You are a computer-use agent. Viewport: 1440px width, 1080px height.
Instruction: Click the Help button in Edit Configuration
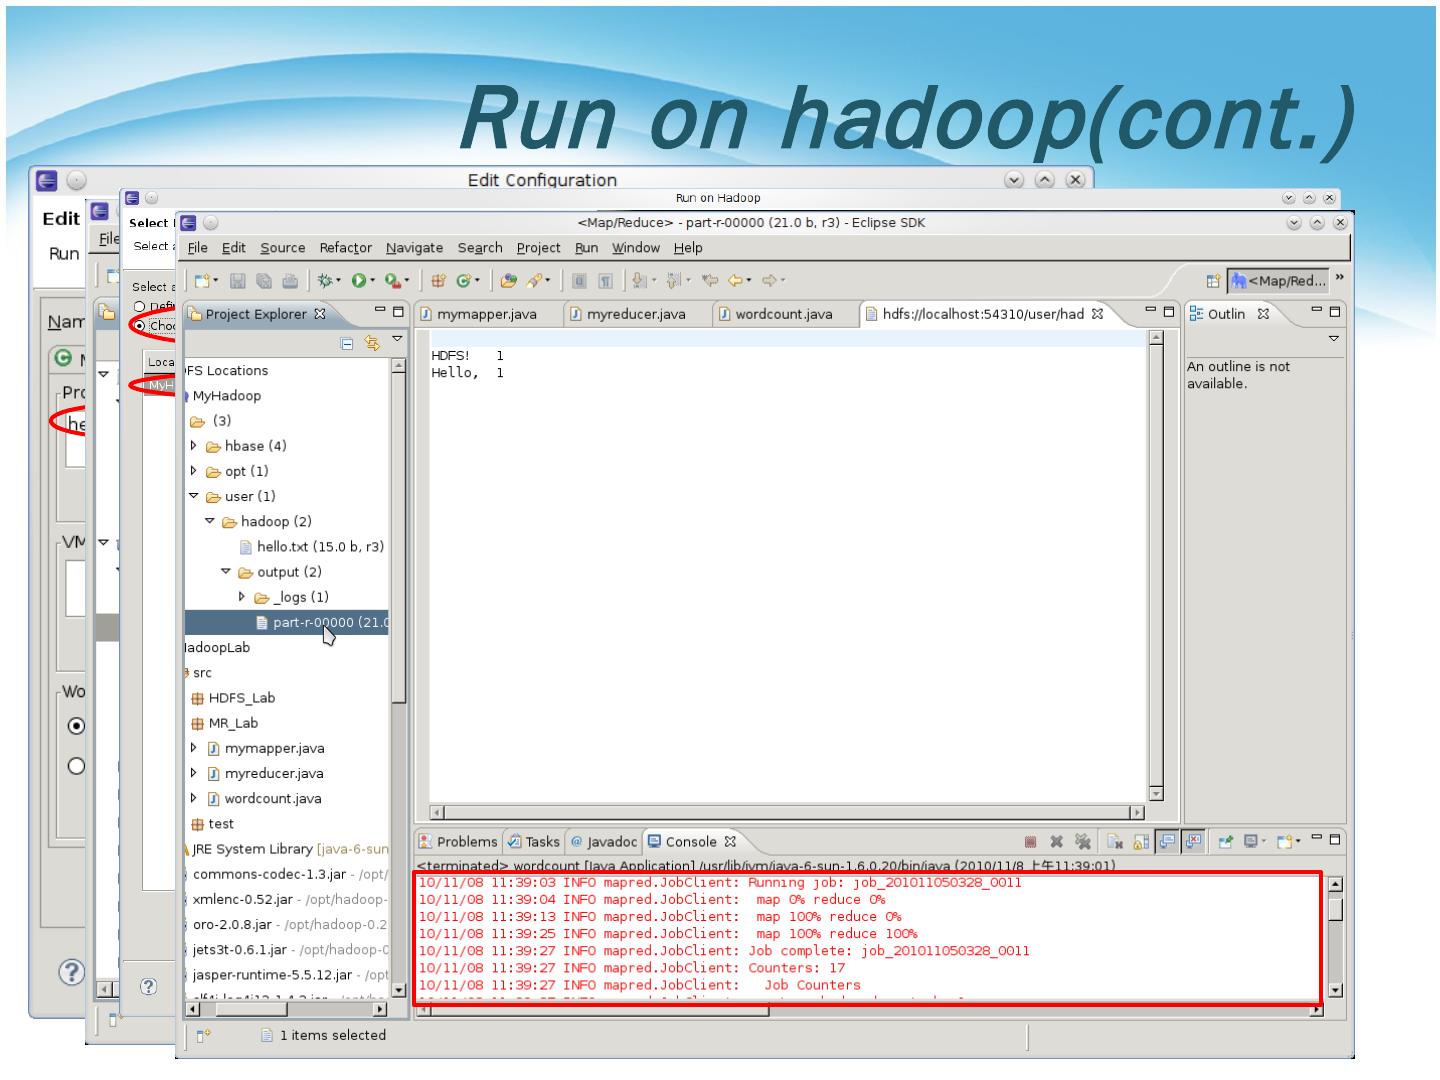point(71,971)
